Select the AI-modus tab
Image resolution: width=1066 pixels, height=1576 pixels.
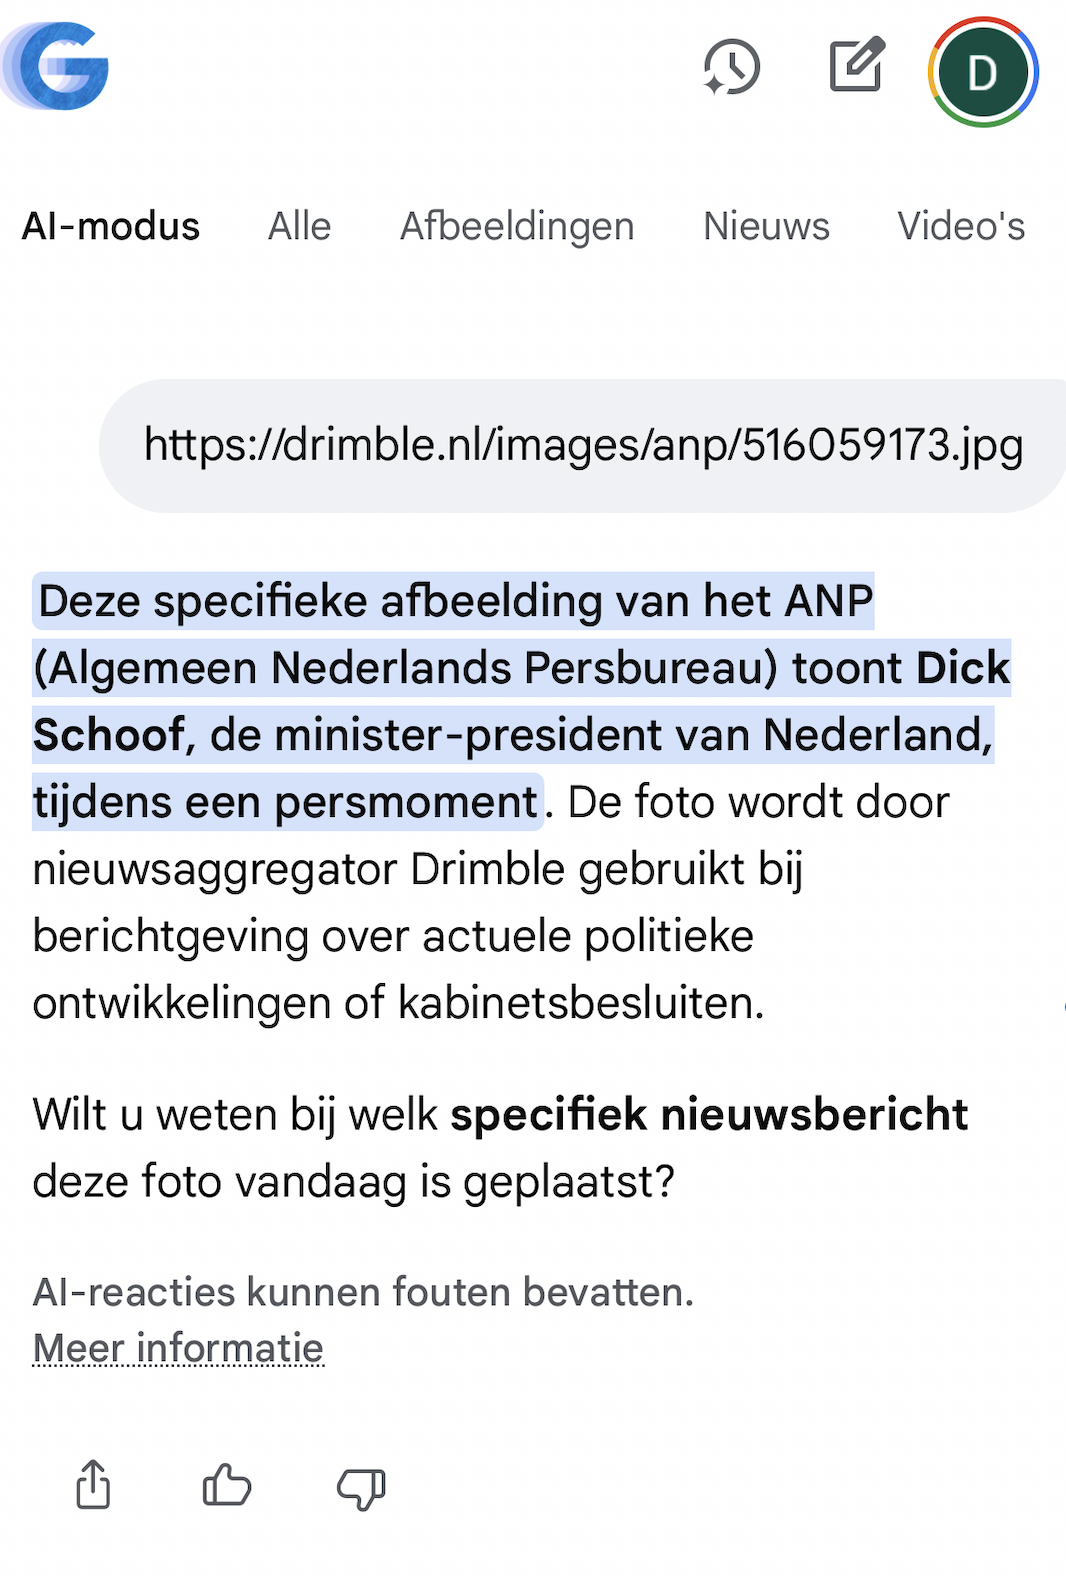click(x=111, y=227)
